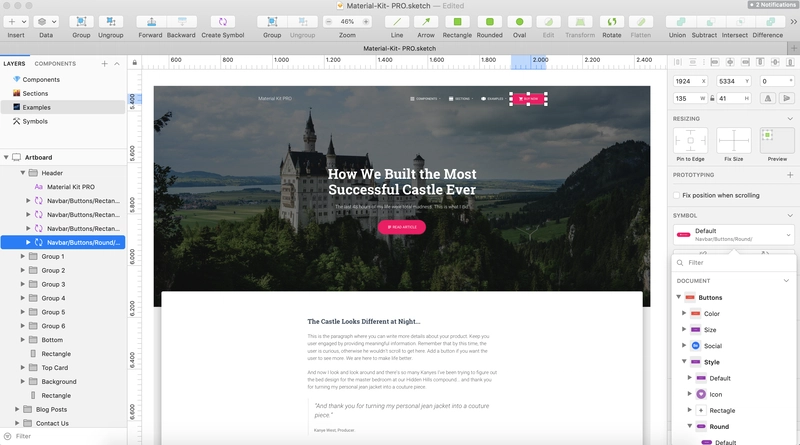800x445 pixels.
Task: Apply the Union boolean operation
Action: click(681, 21)
